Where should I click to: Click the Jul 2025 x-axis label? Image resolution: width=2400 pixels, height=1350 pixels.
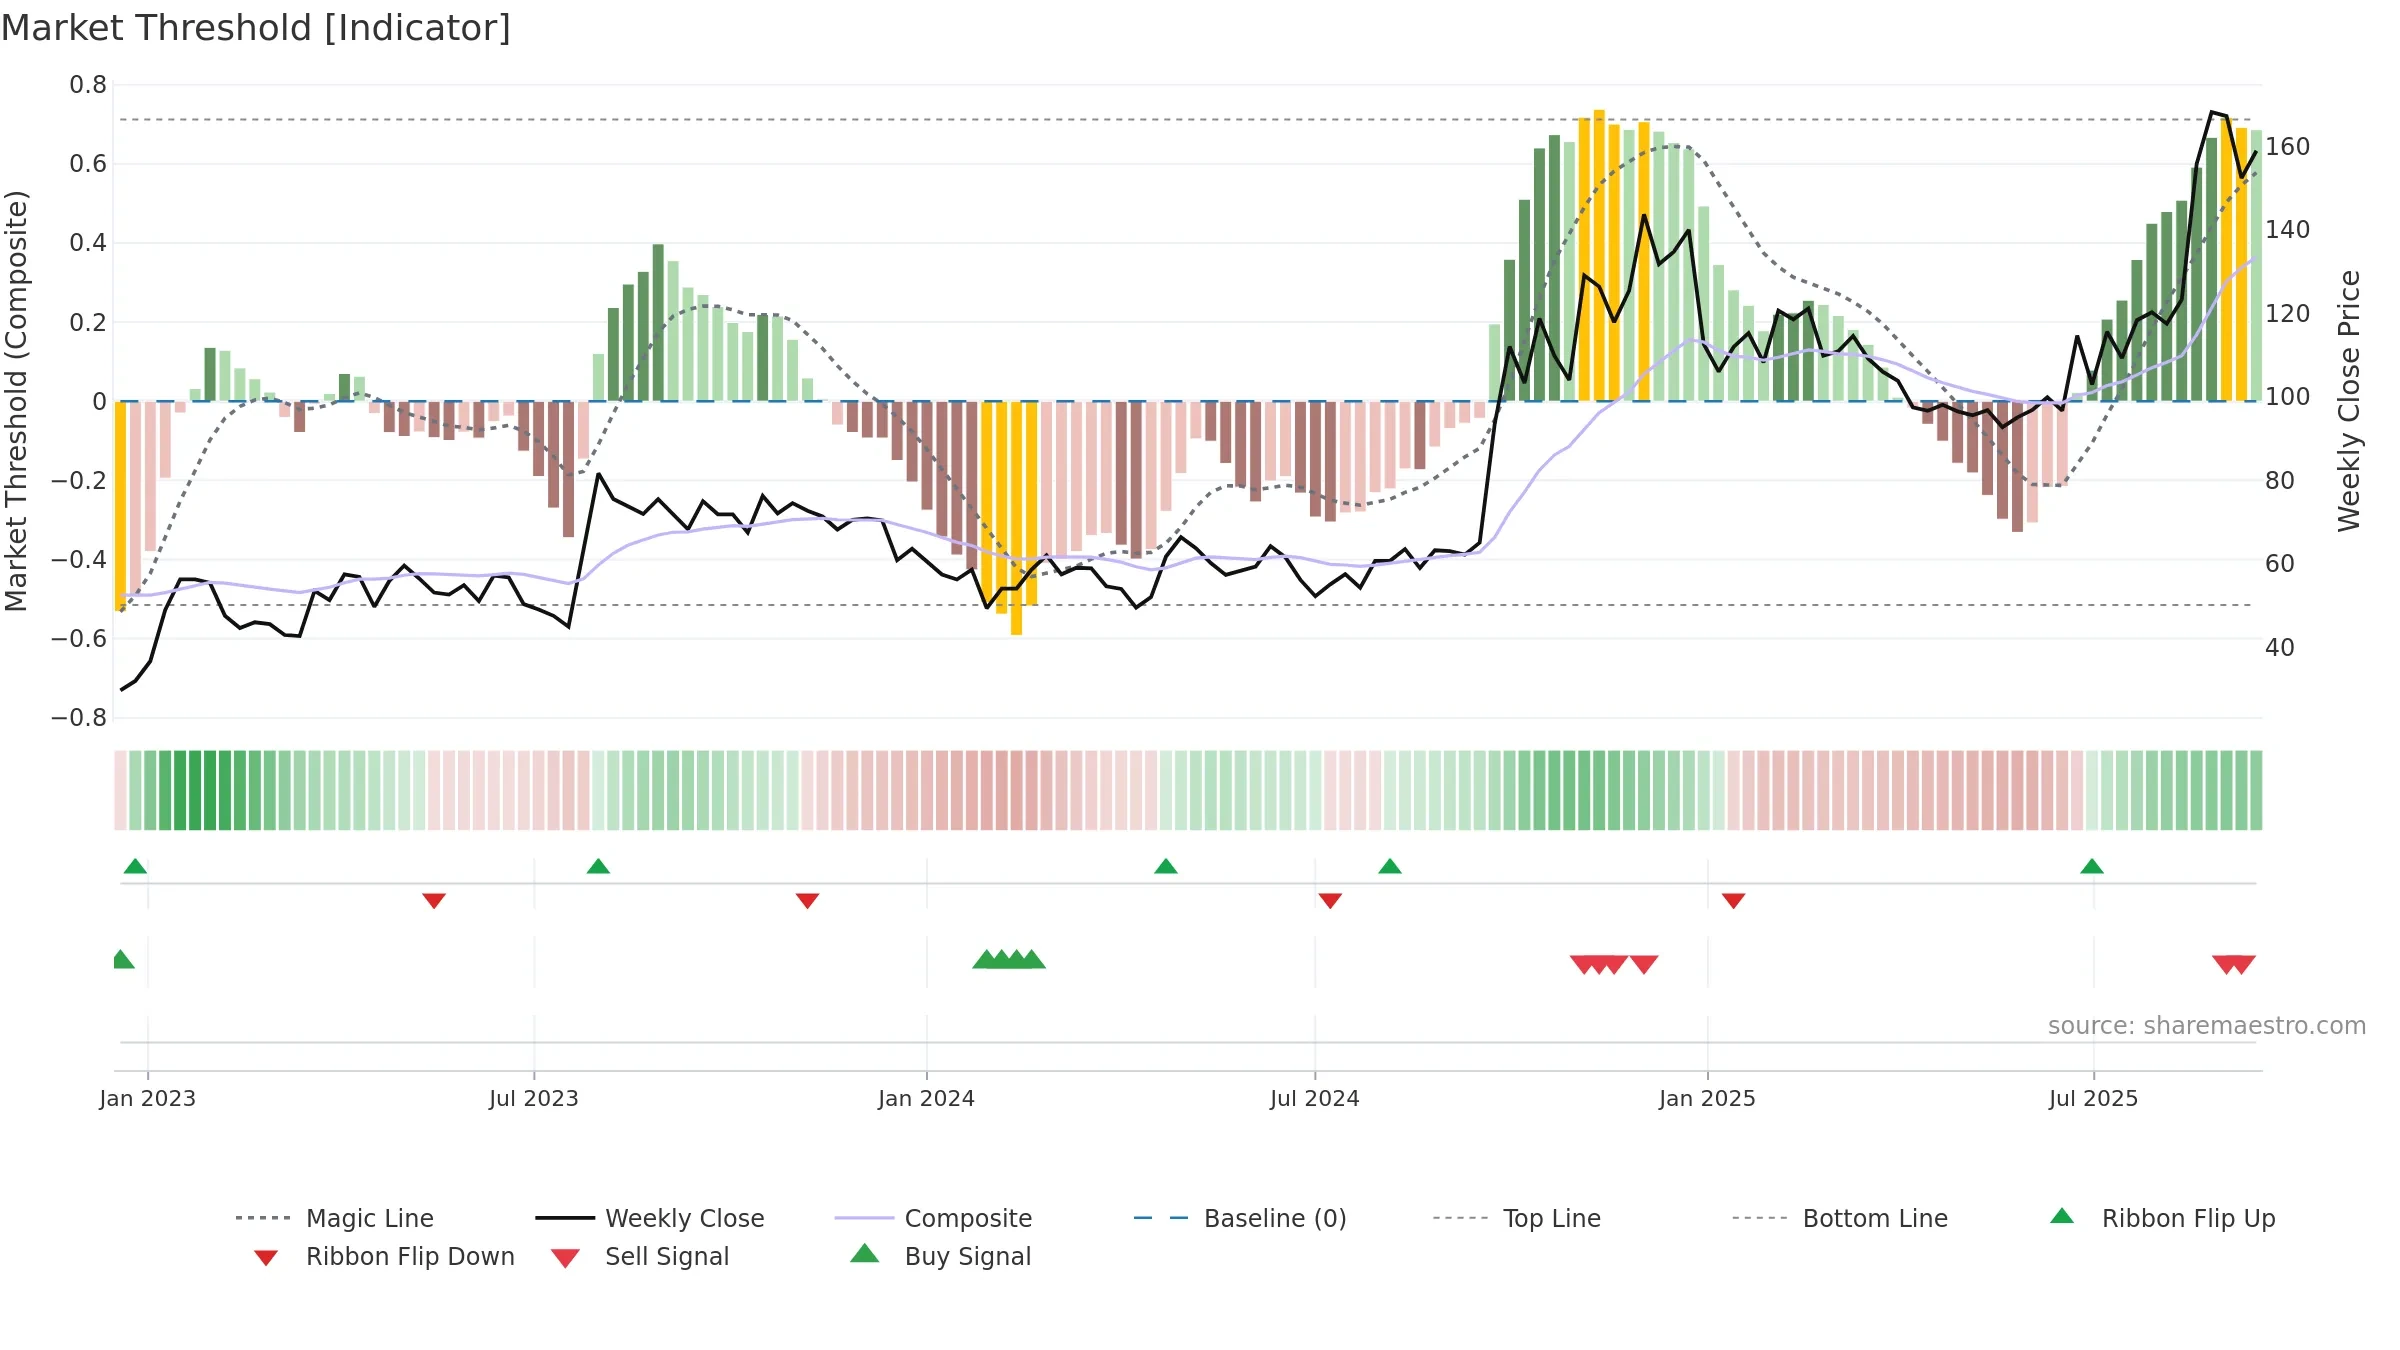click(2094, 1098)
